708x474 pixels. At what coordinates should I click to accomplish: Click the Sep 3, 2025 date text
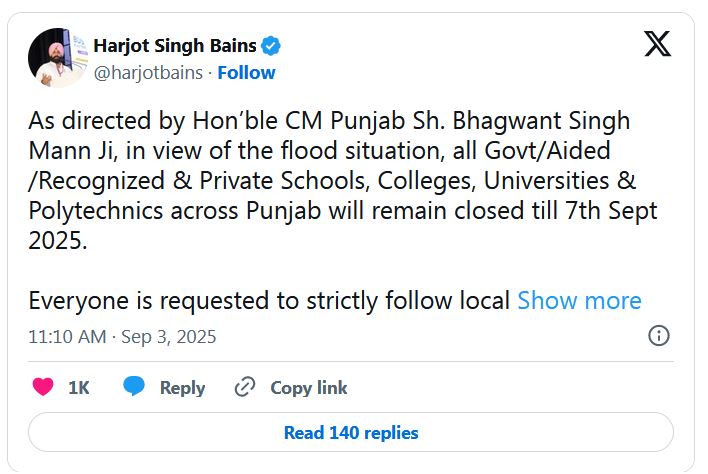click(168, 337)
